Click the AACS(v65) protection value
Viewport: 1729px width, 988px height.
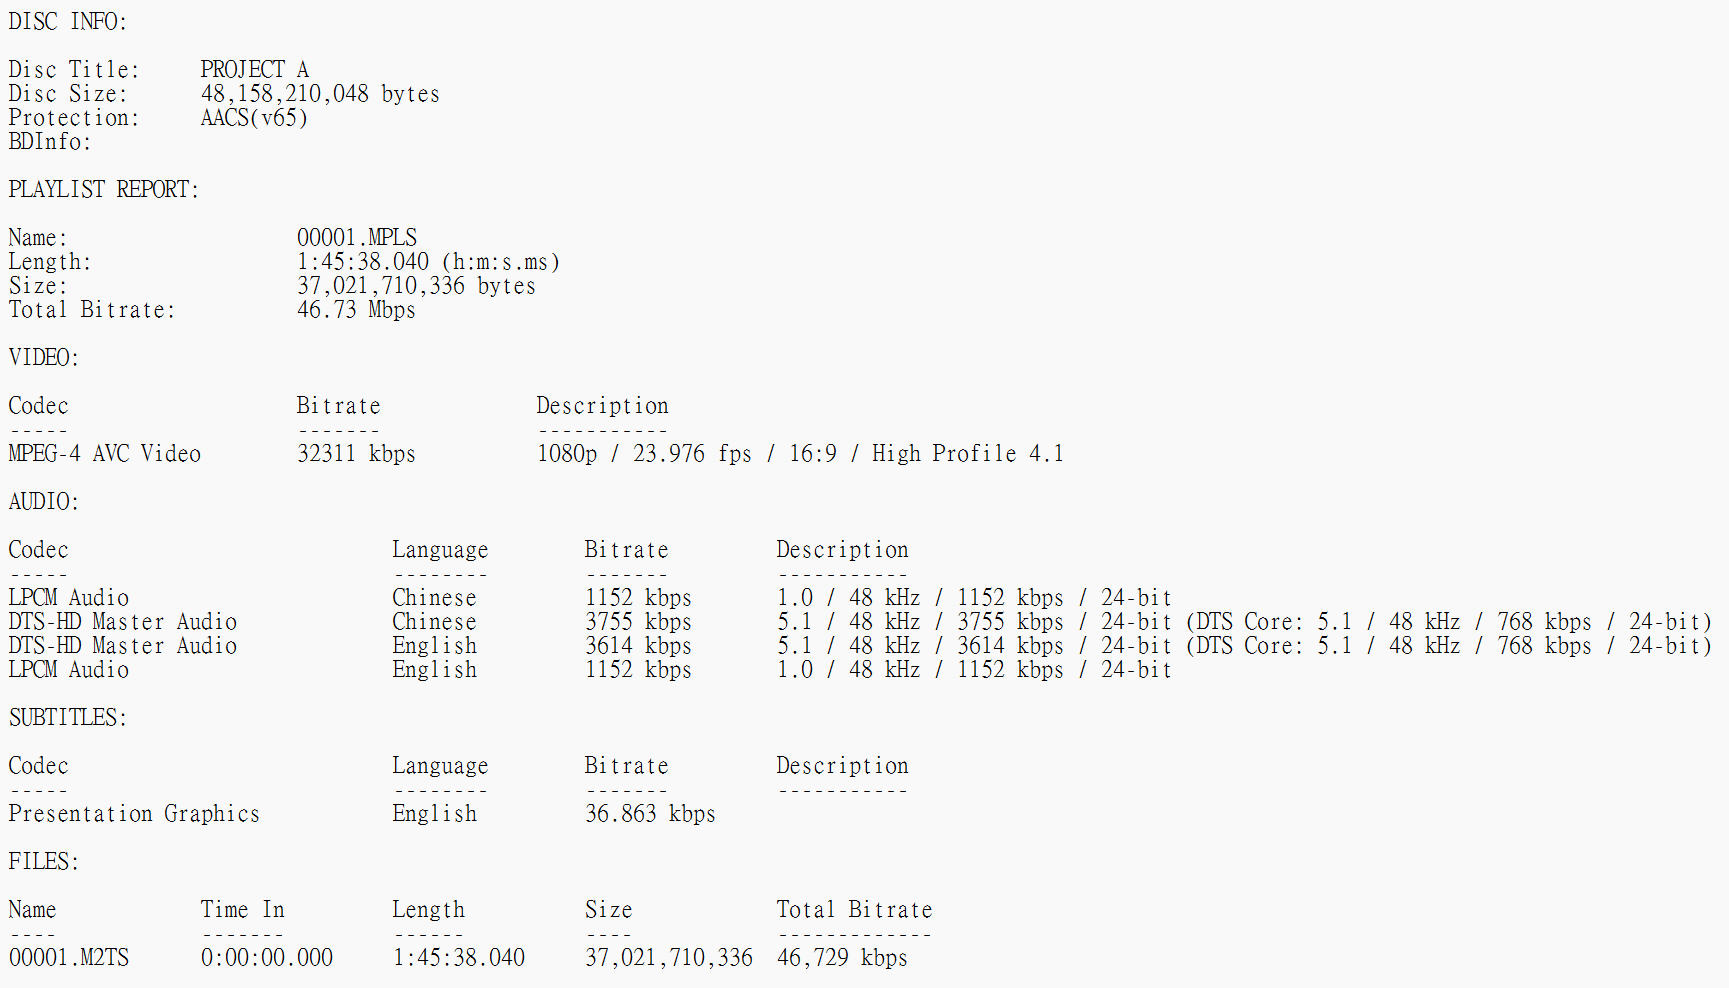click(x=253, y=117)
